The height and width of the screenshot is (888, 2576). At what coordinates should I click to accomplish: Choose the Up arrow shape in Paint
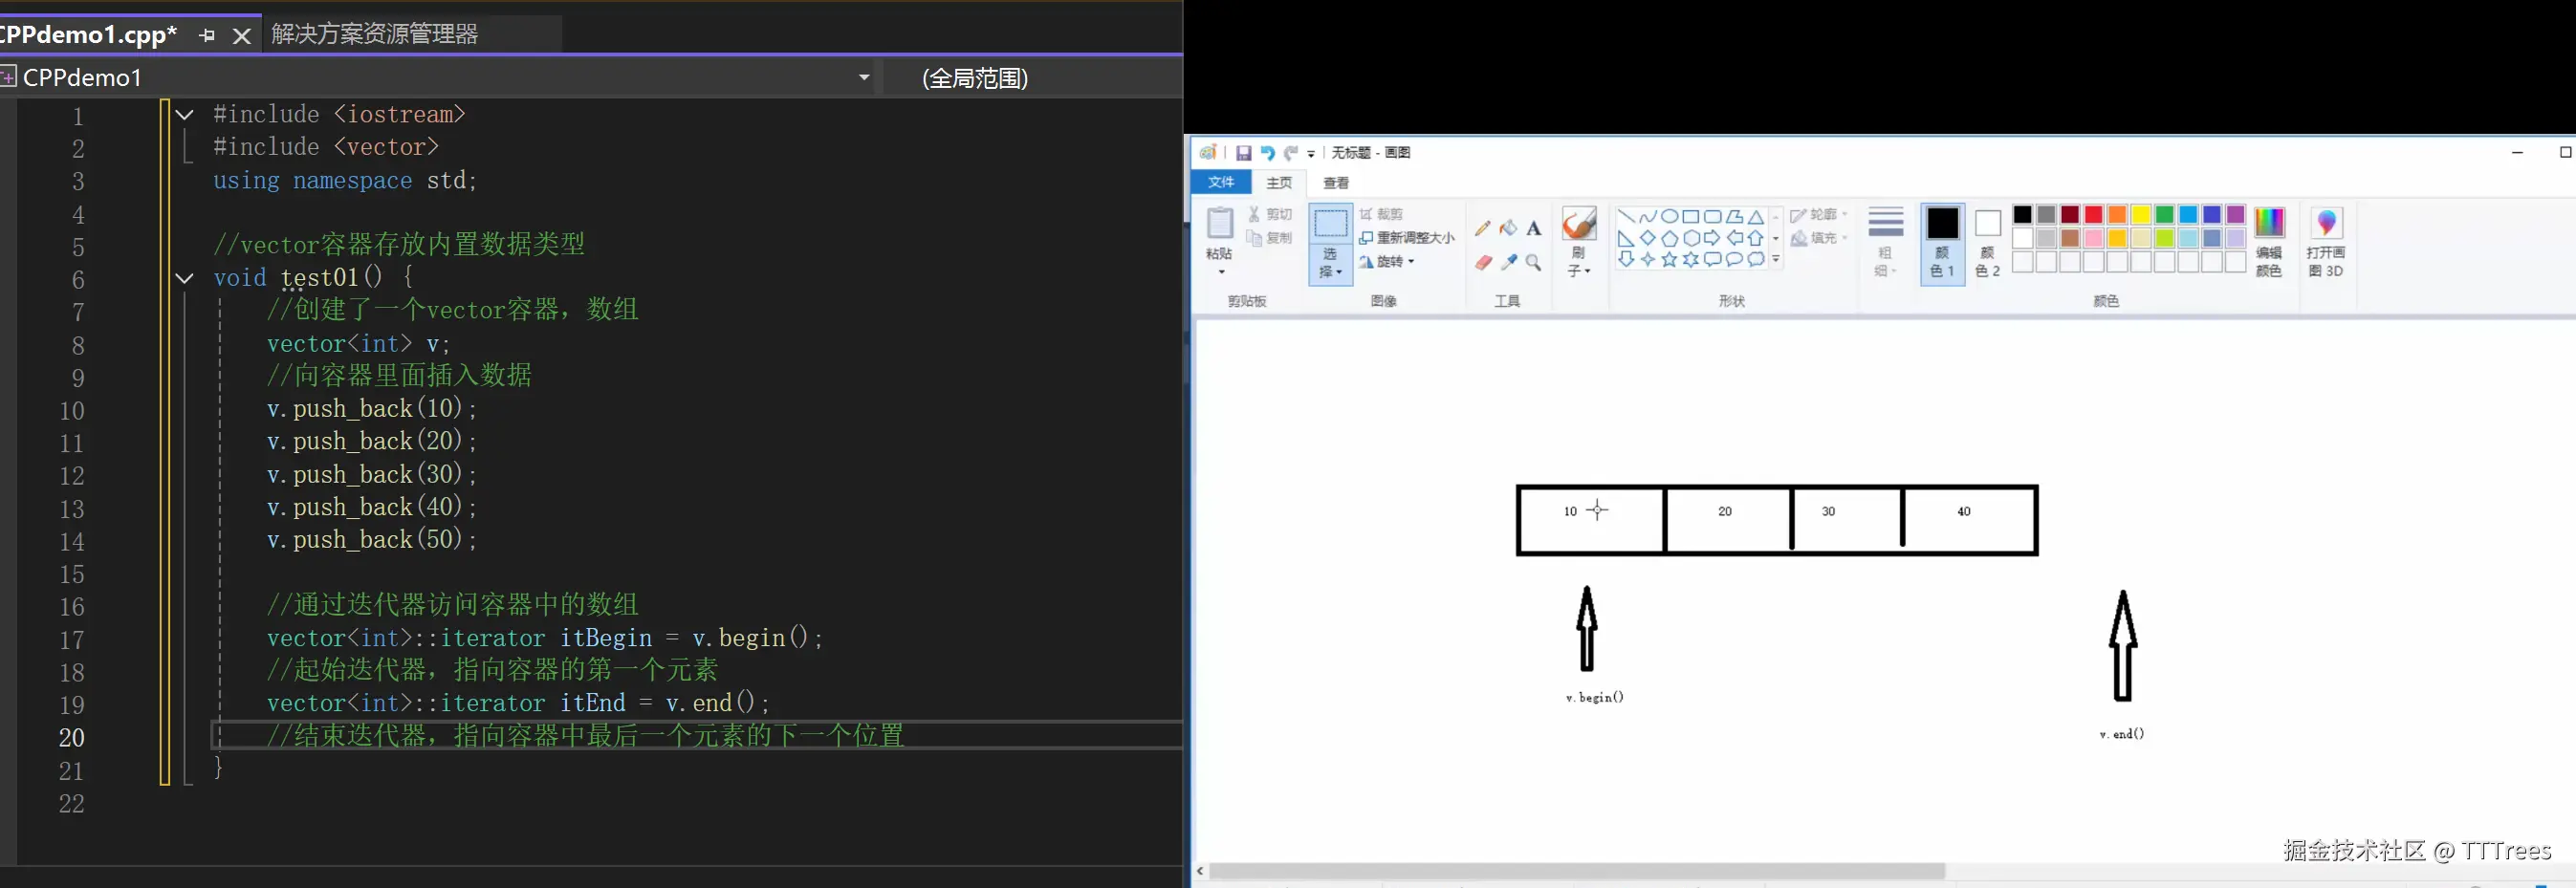(1755, 238)
